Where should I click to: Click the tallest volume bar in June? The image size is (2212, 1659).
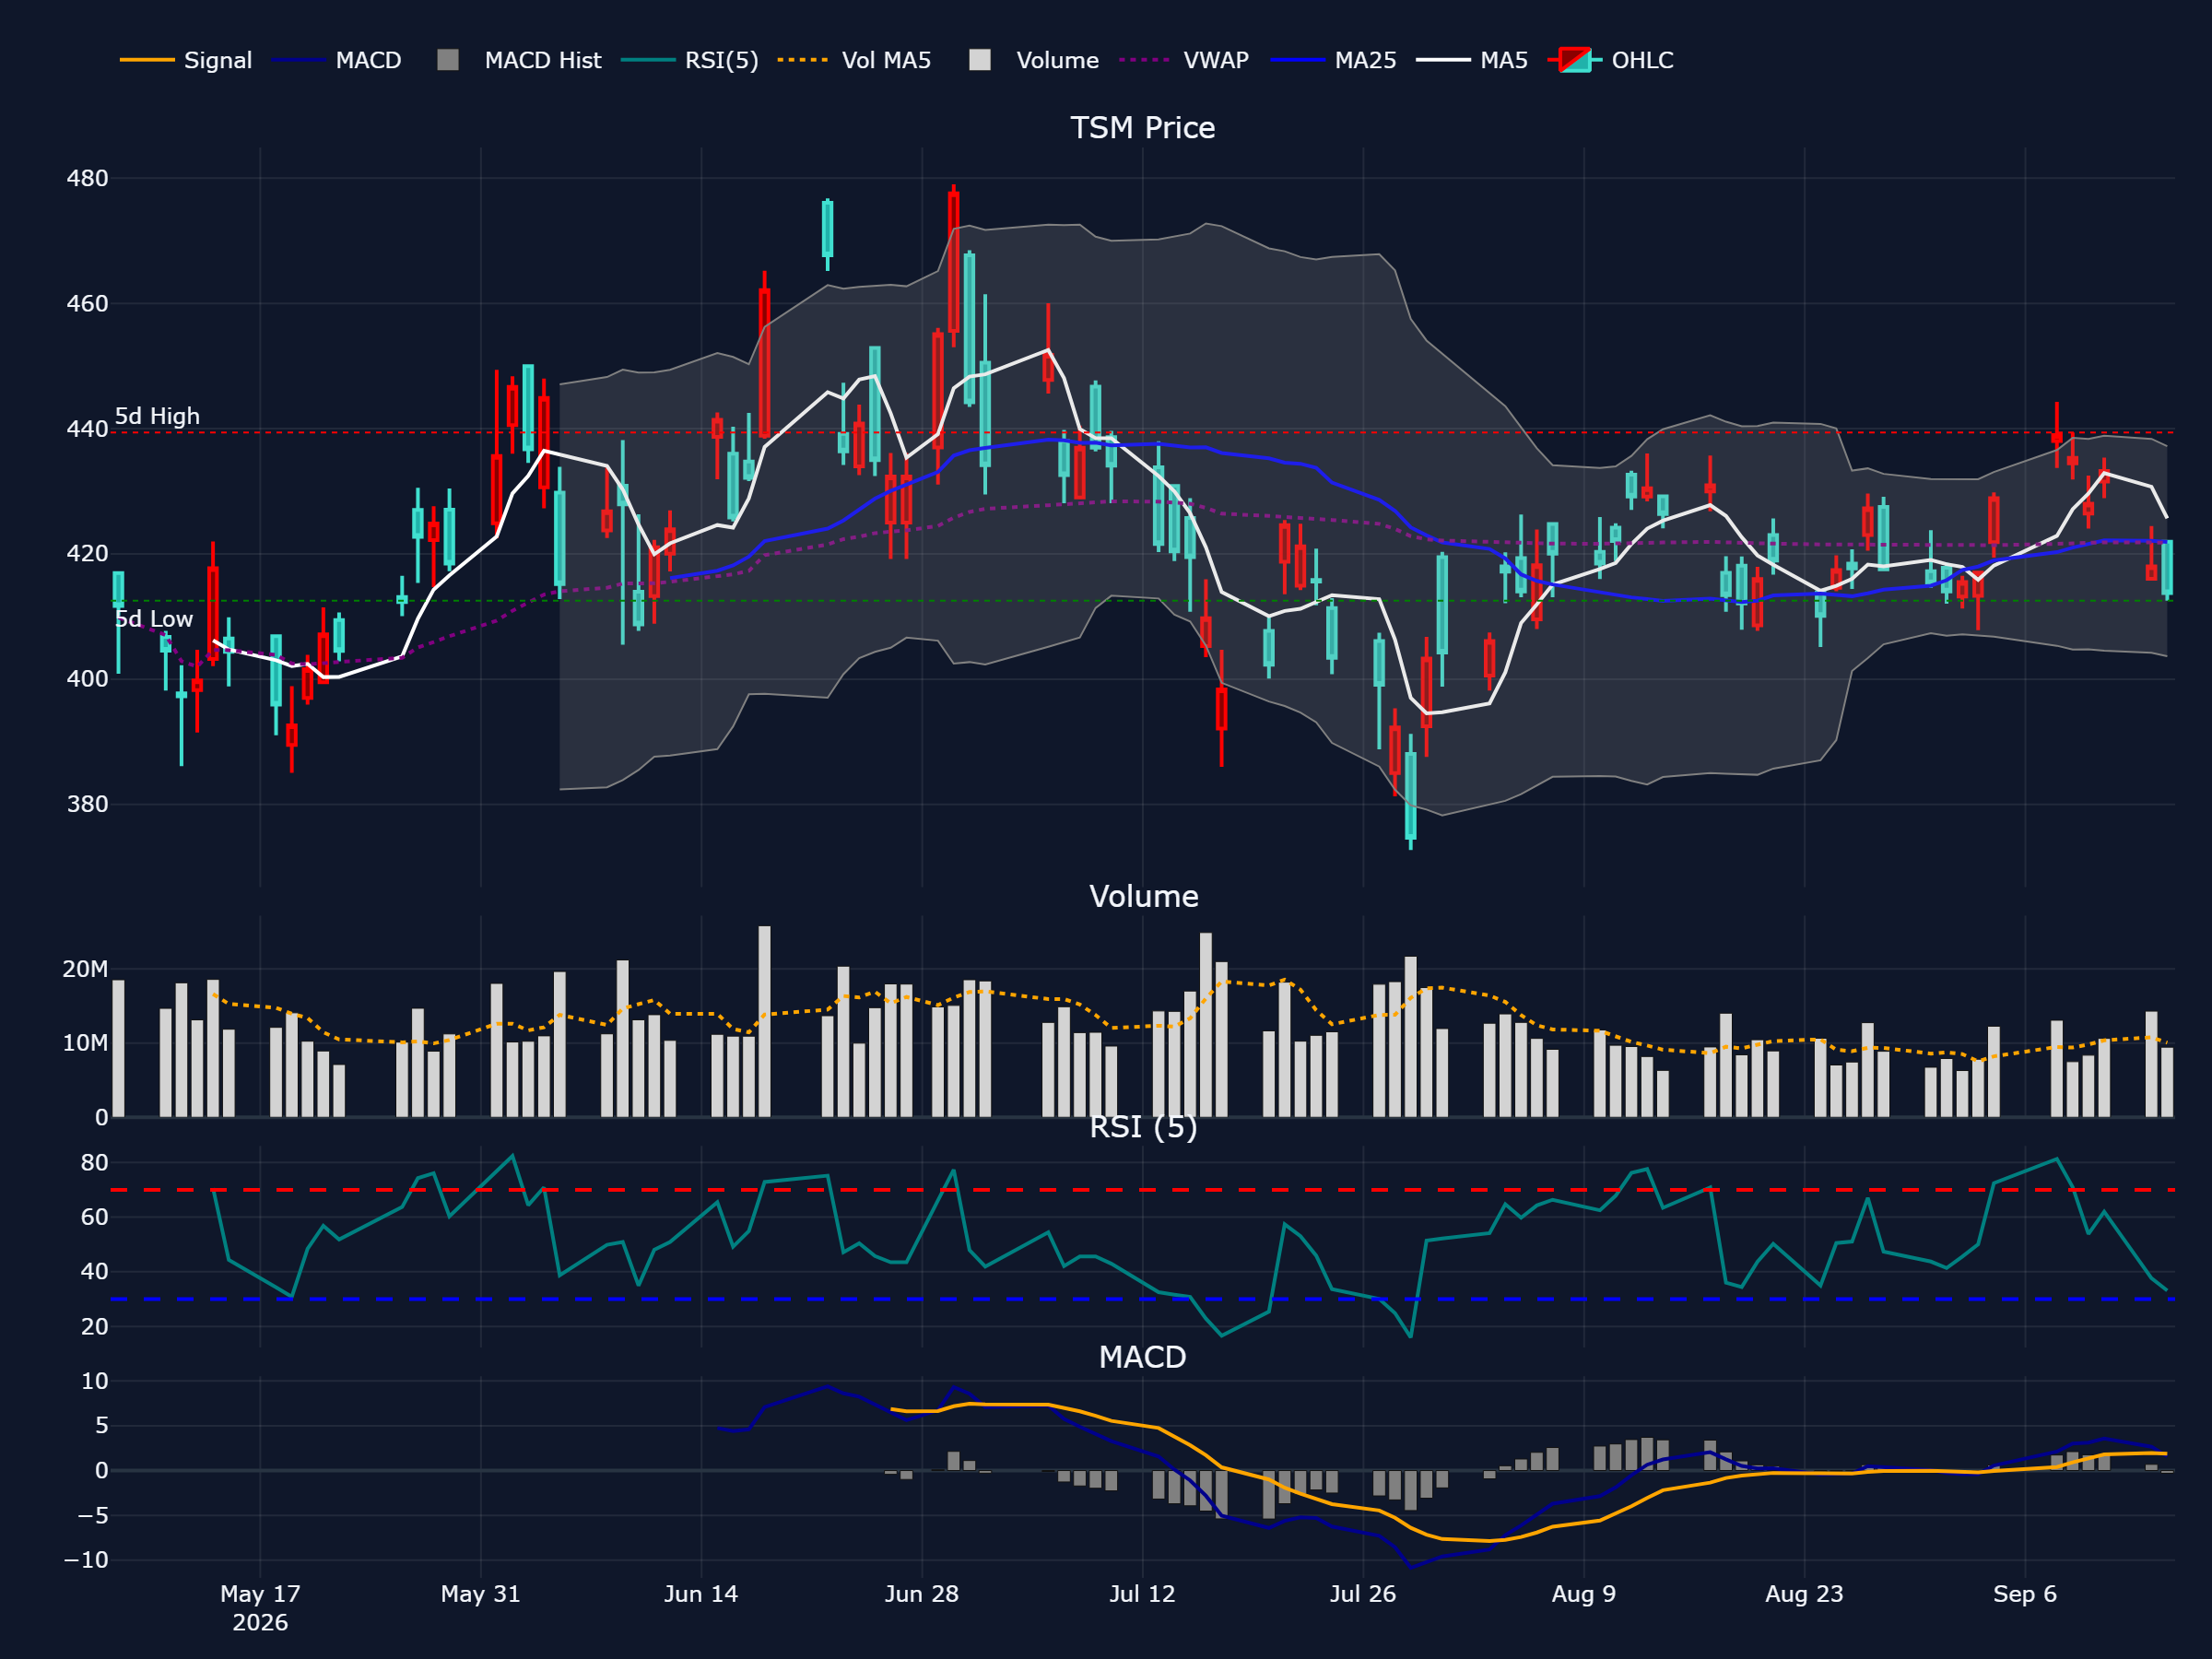pos(764,1021)
